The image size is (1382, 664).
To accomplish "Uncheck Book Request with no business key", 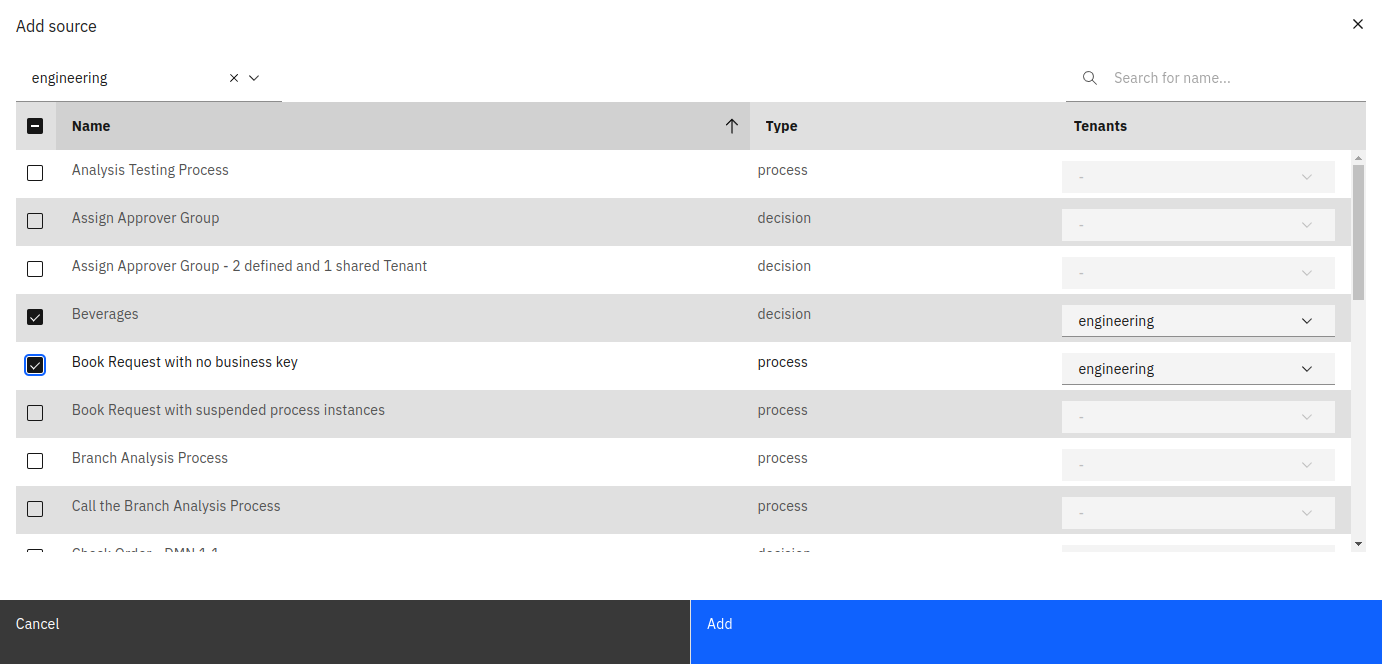I will [35, 365].
